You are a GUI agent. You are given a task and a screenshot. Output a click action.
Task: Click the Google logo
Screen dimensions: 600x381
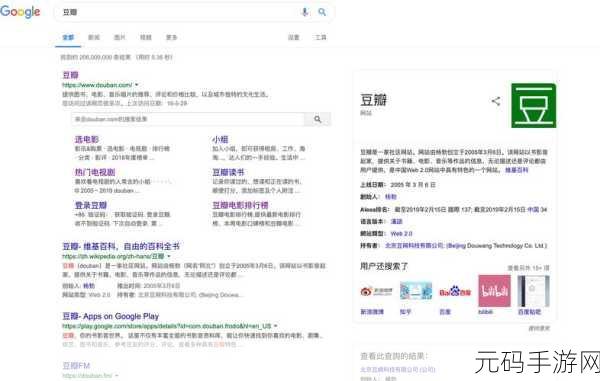coord(20,11)
